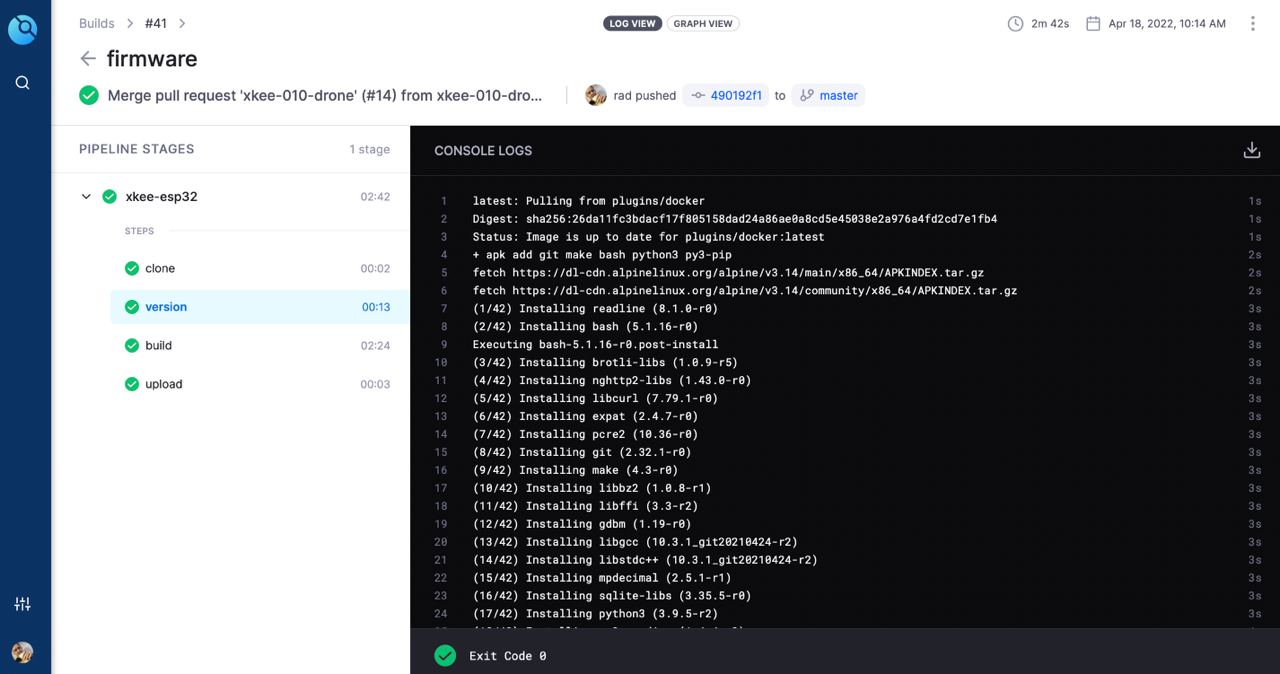Select the clone step
This screenshot has height=674, width=1280.
click(160, 268)
